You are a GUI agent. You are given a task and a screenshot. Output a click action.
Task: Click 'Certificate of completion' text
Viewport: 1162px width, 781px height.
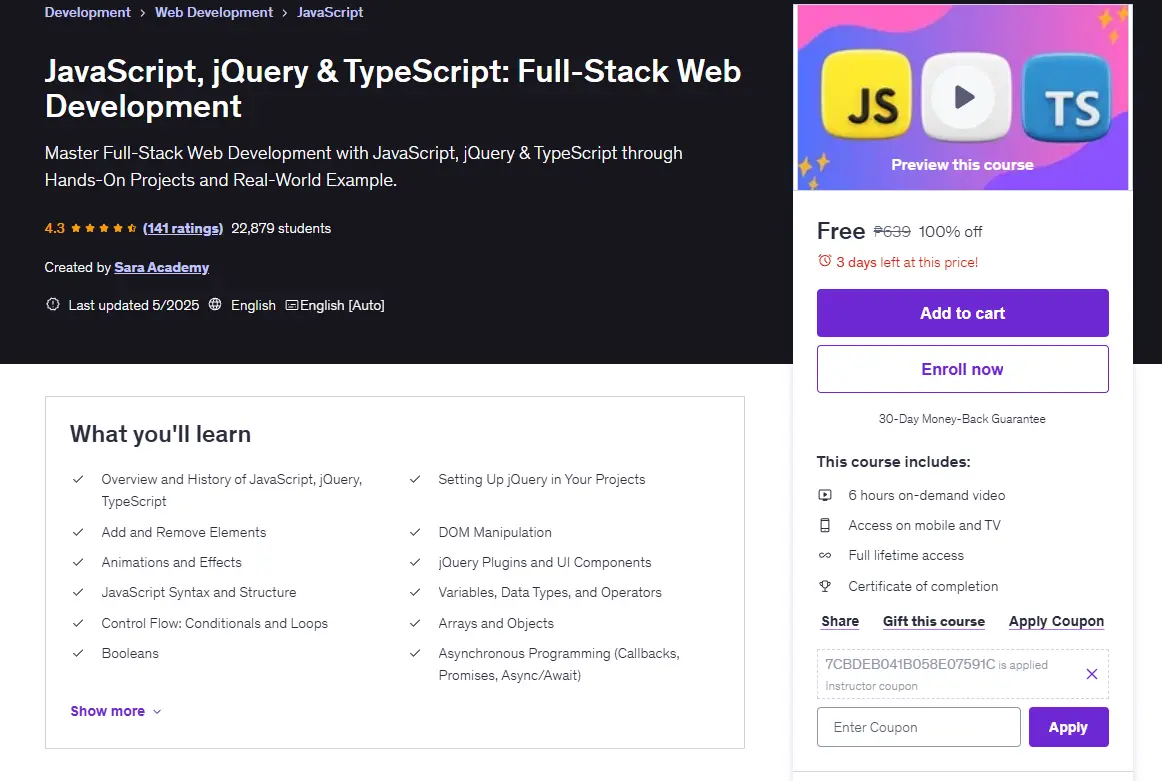pos(923,586)
